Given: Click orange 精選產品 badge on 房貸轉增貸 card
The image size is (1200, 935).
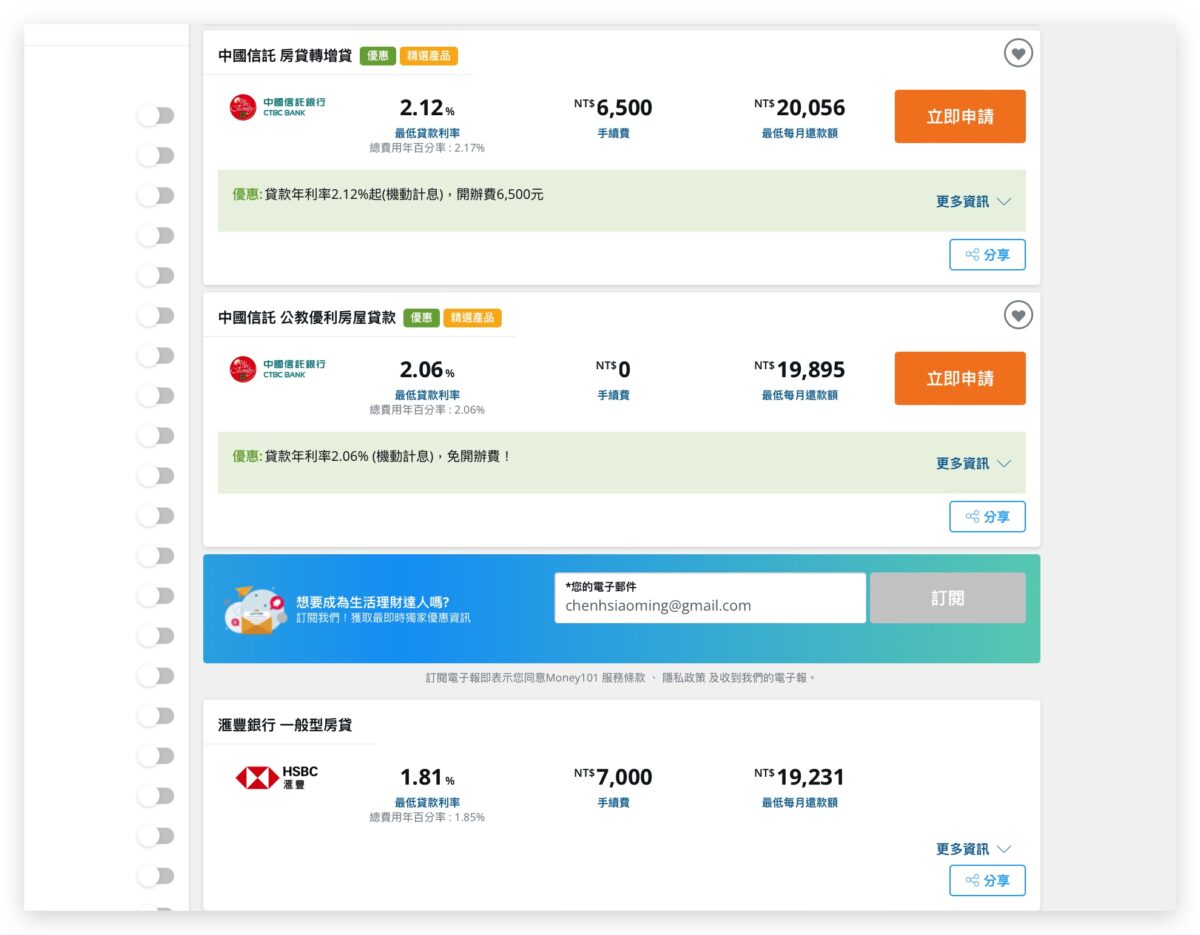Looking at the screenshot, I should 429,56.
